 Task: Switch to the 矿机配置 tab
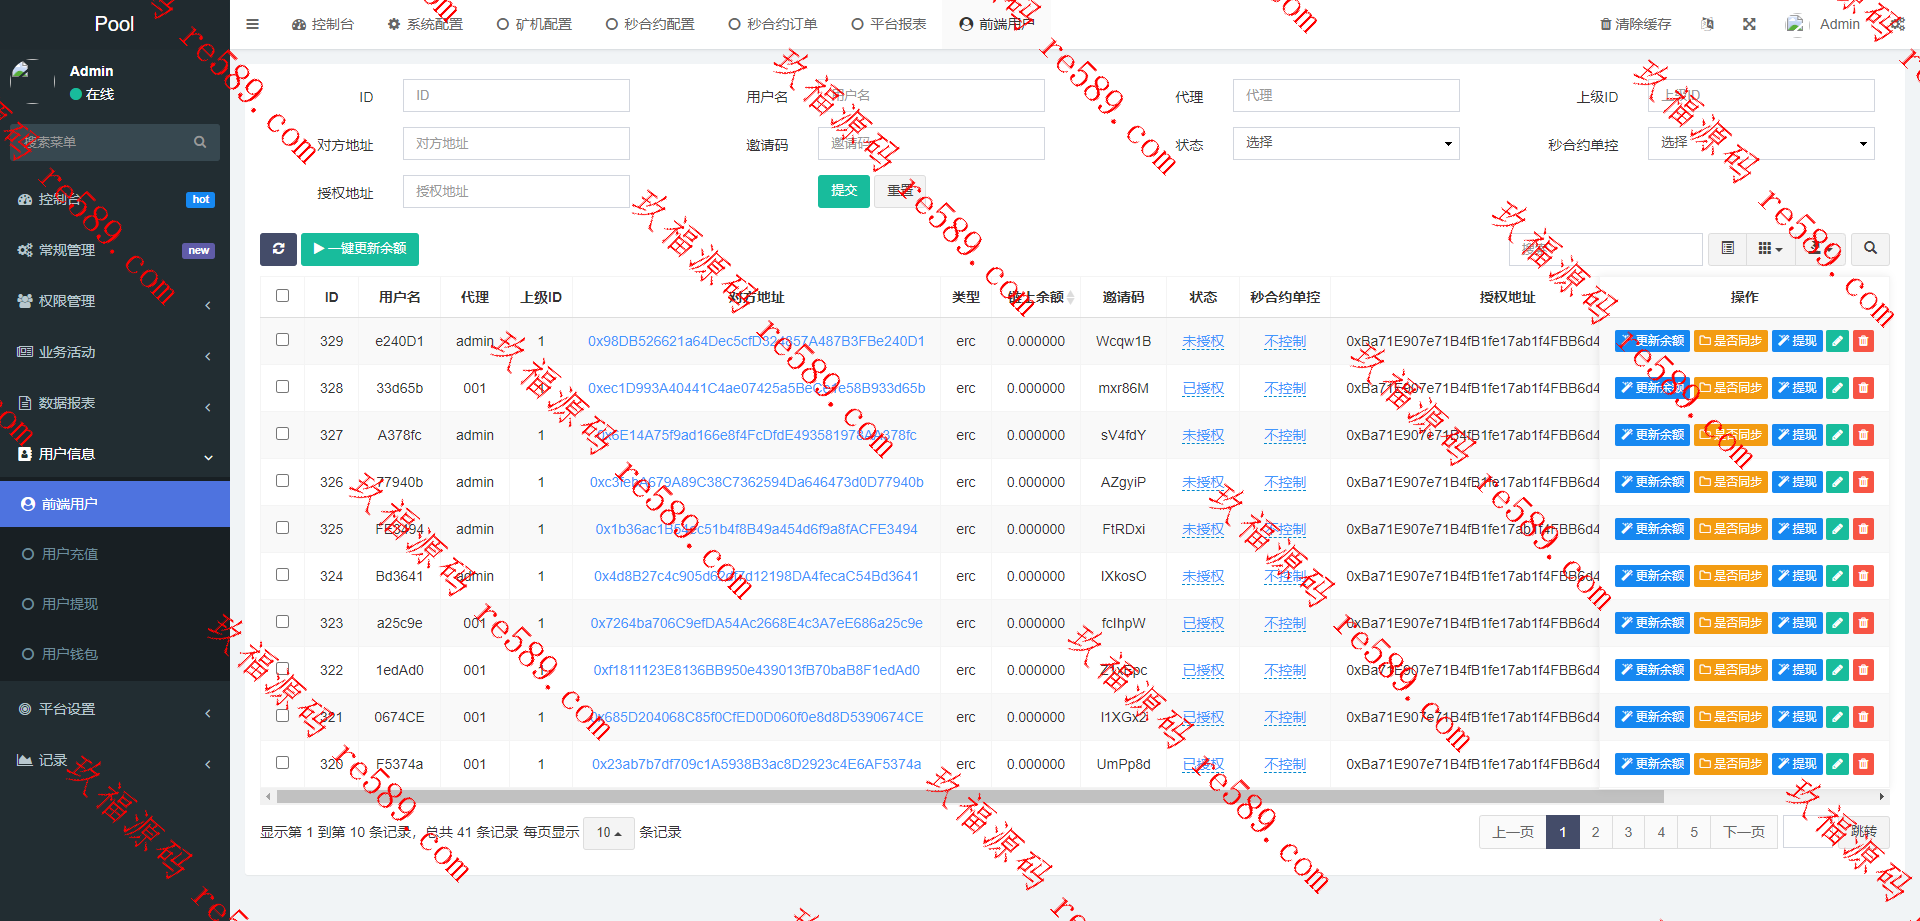(535, 24)
